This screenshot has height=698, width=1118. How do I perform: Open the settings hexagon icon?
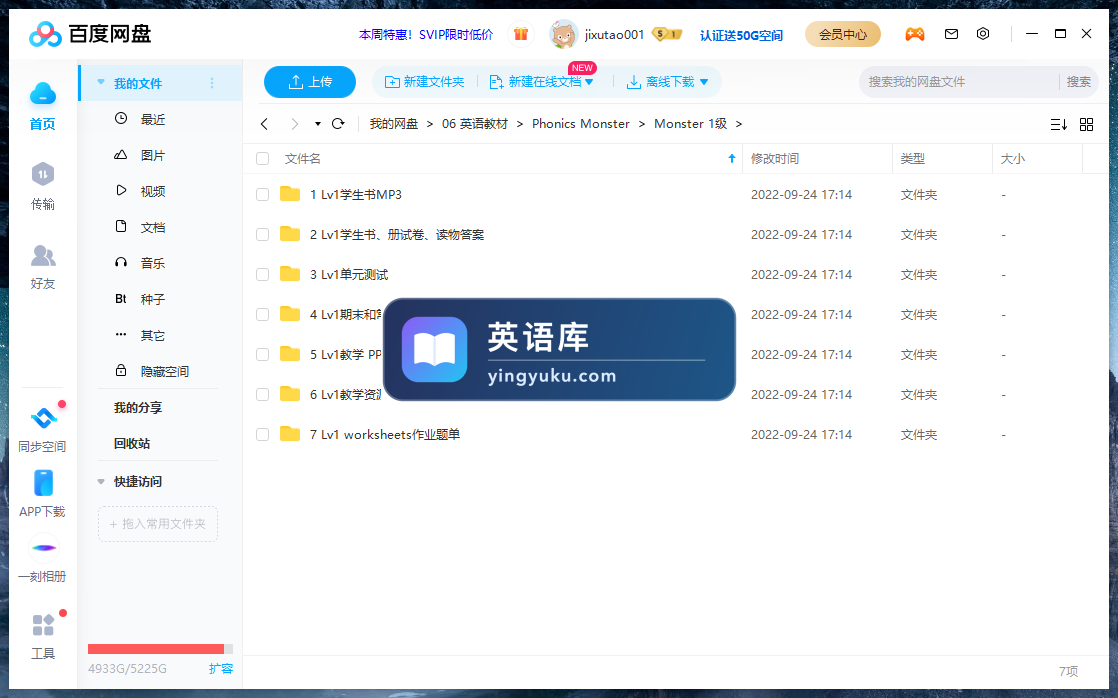(x=983, y=34)
